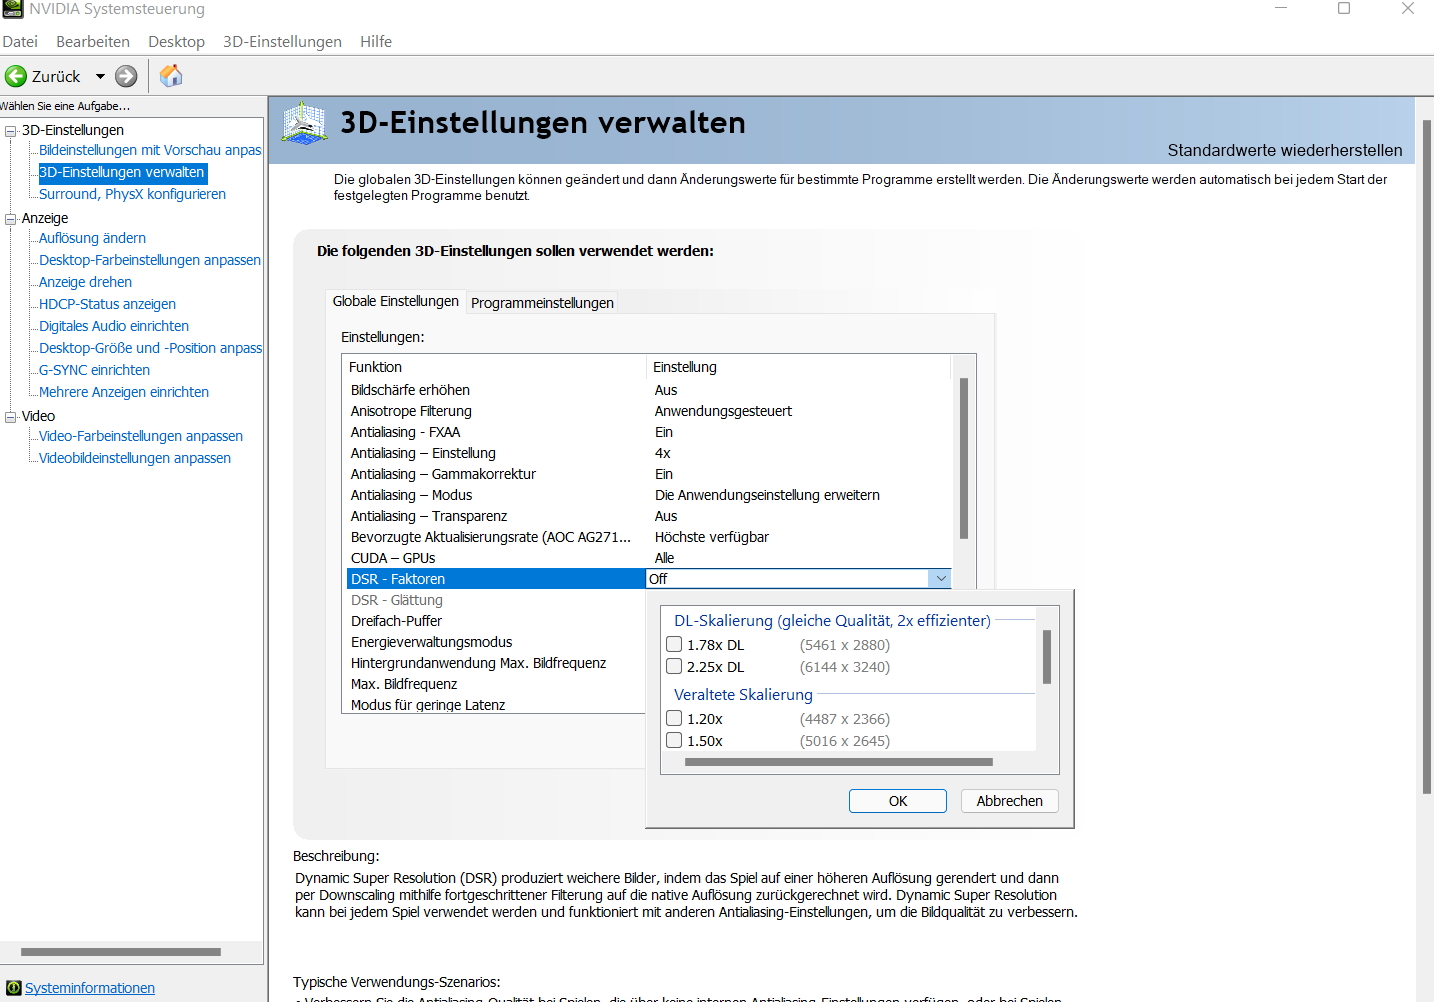Open Desktop-Farbeinstellungen anpassen
This screenshot has height=1002, width=1434.
[150, 260]
